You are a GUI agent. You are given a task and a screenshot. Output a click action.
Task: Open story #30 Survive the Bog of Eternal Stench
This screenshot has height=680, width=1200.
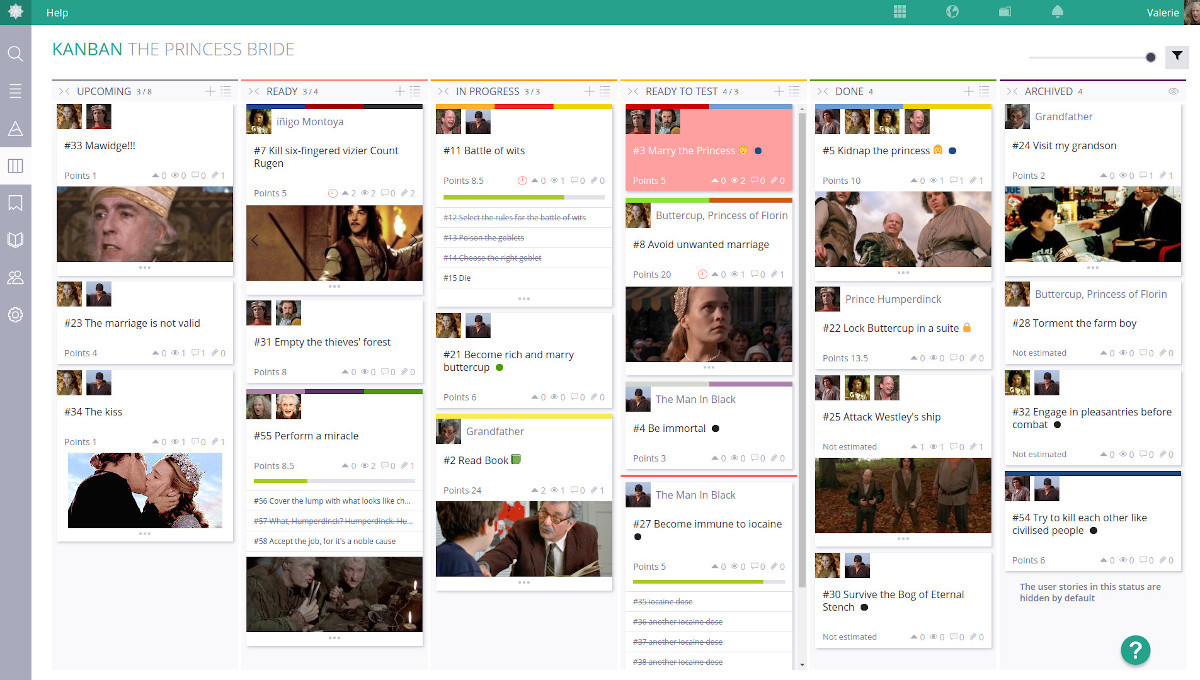(x=893, y=601)
